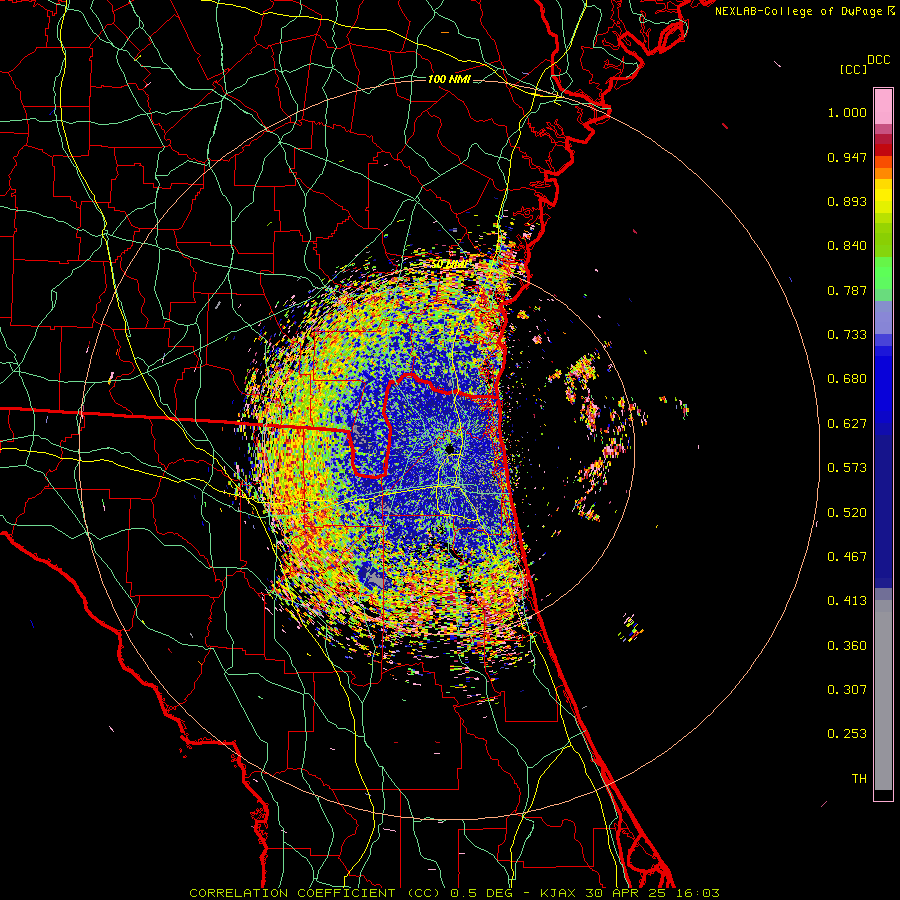Click the 0.467 scale value
This screenshot has width=900, height=900.
847,557
